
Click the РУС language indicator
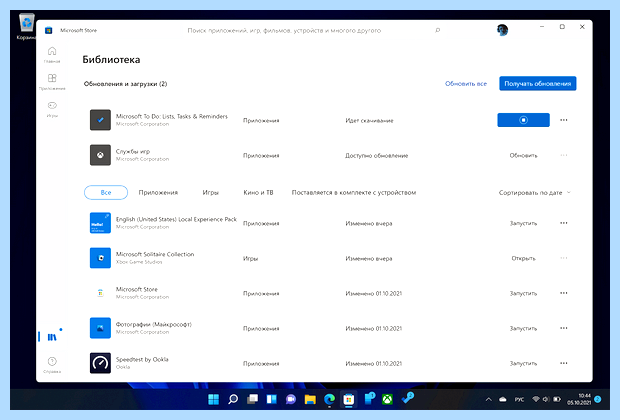pos(519,399)
